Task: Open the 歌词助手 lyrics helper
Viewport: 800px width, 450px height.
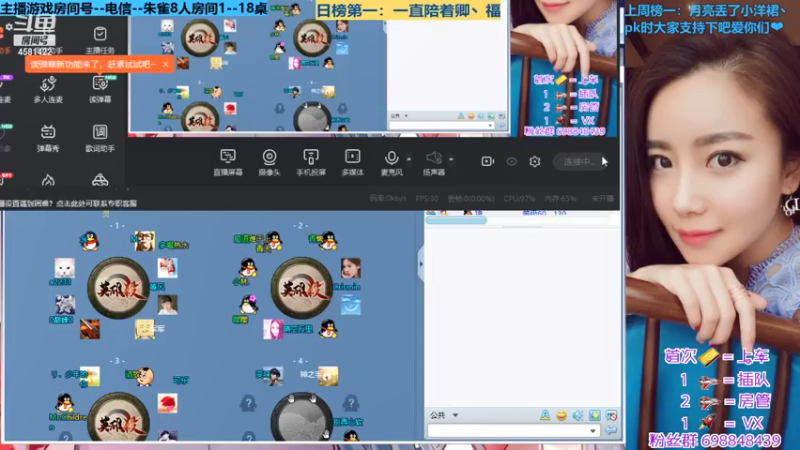Action: click(100, 138)
